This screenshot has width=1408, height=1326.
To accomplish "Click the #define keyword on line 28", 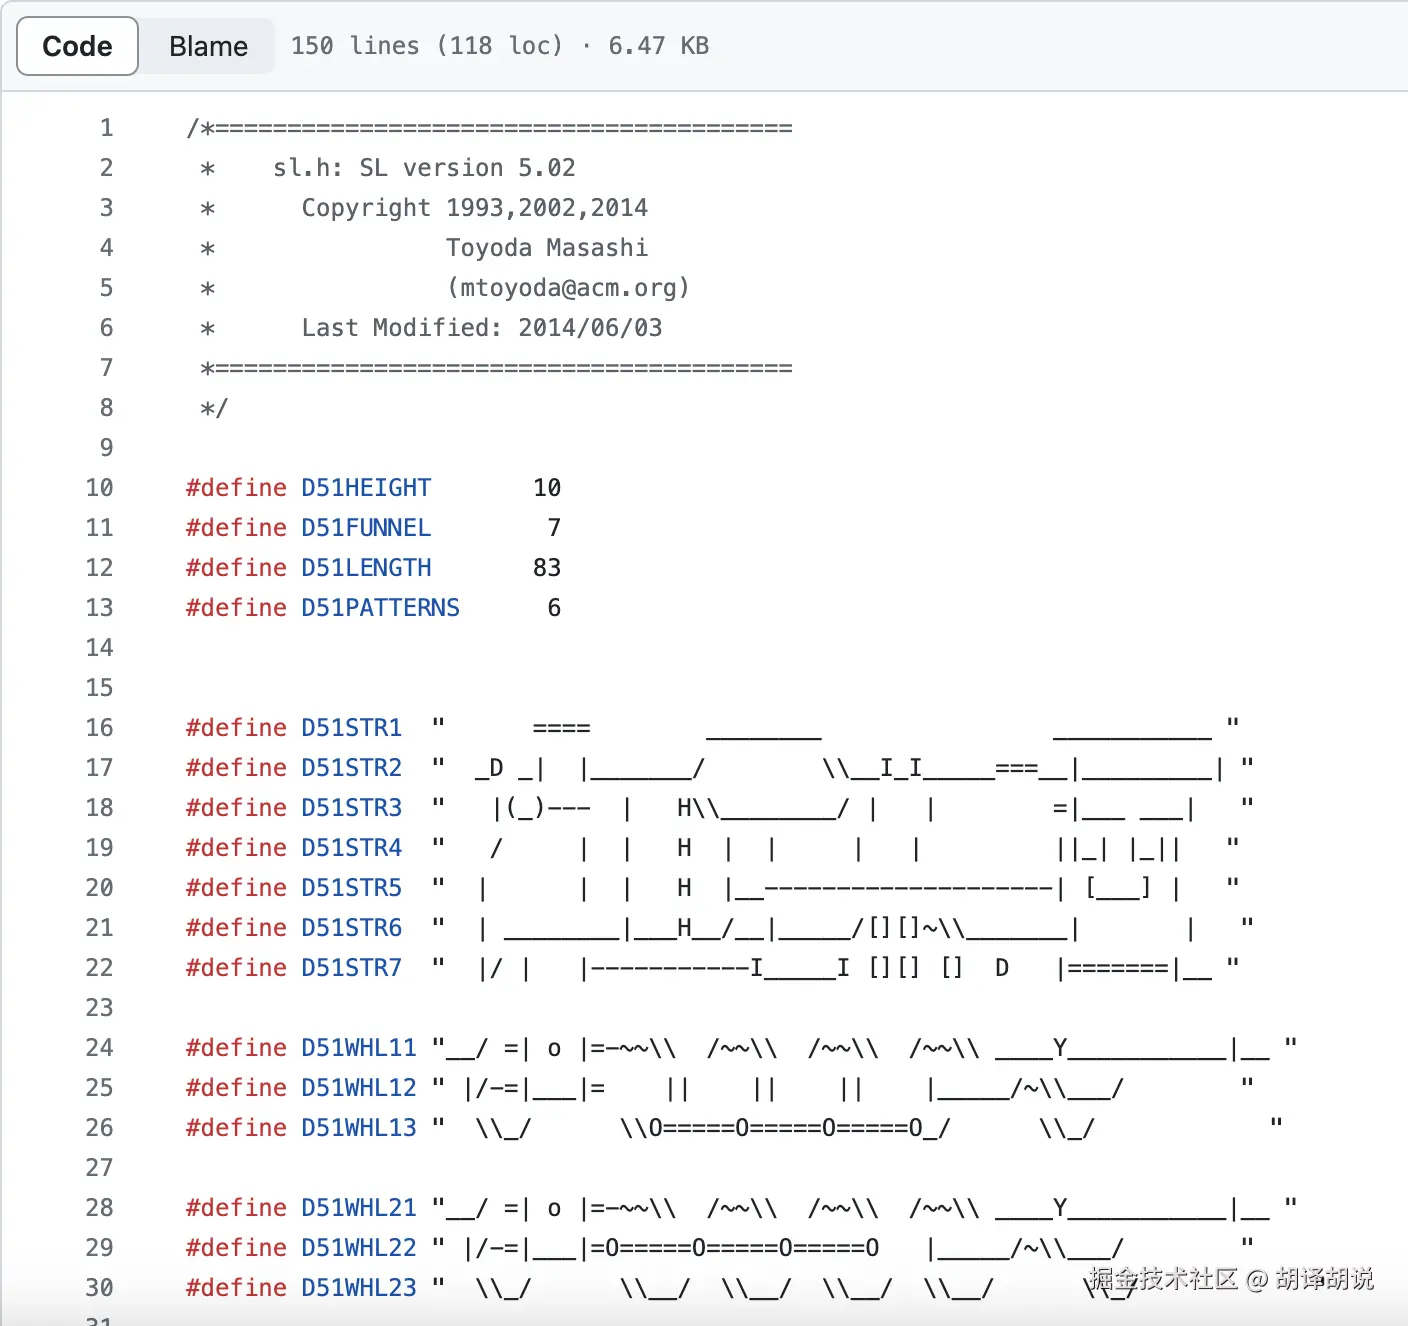I will [x=236, y=1208].
